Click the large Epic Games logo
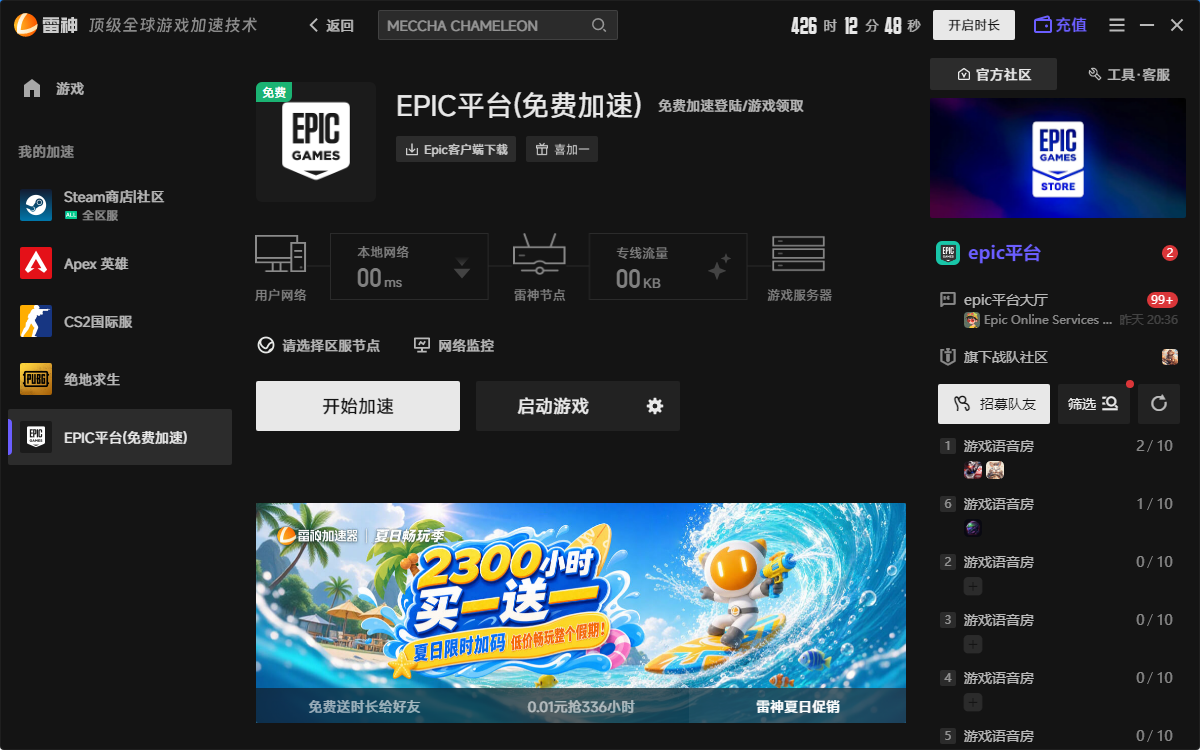 pos(316,142)
